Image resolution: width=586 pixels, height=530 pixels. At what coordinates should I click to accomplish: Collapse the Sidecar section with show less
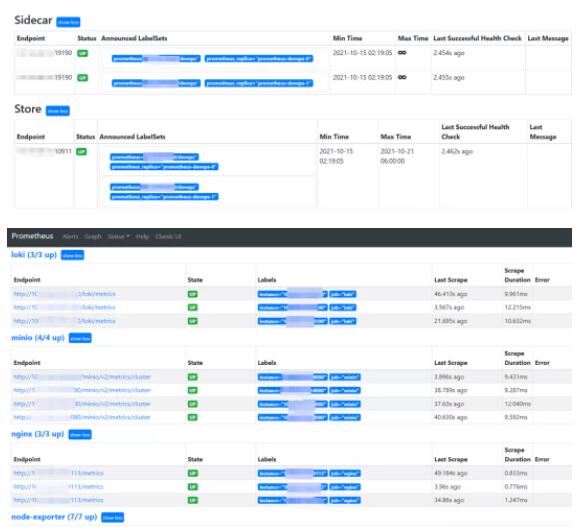click(x=68, y=22)
